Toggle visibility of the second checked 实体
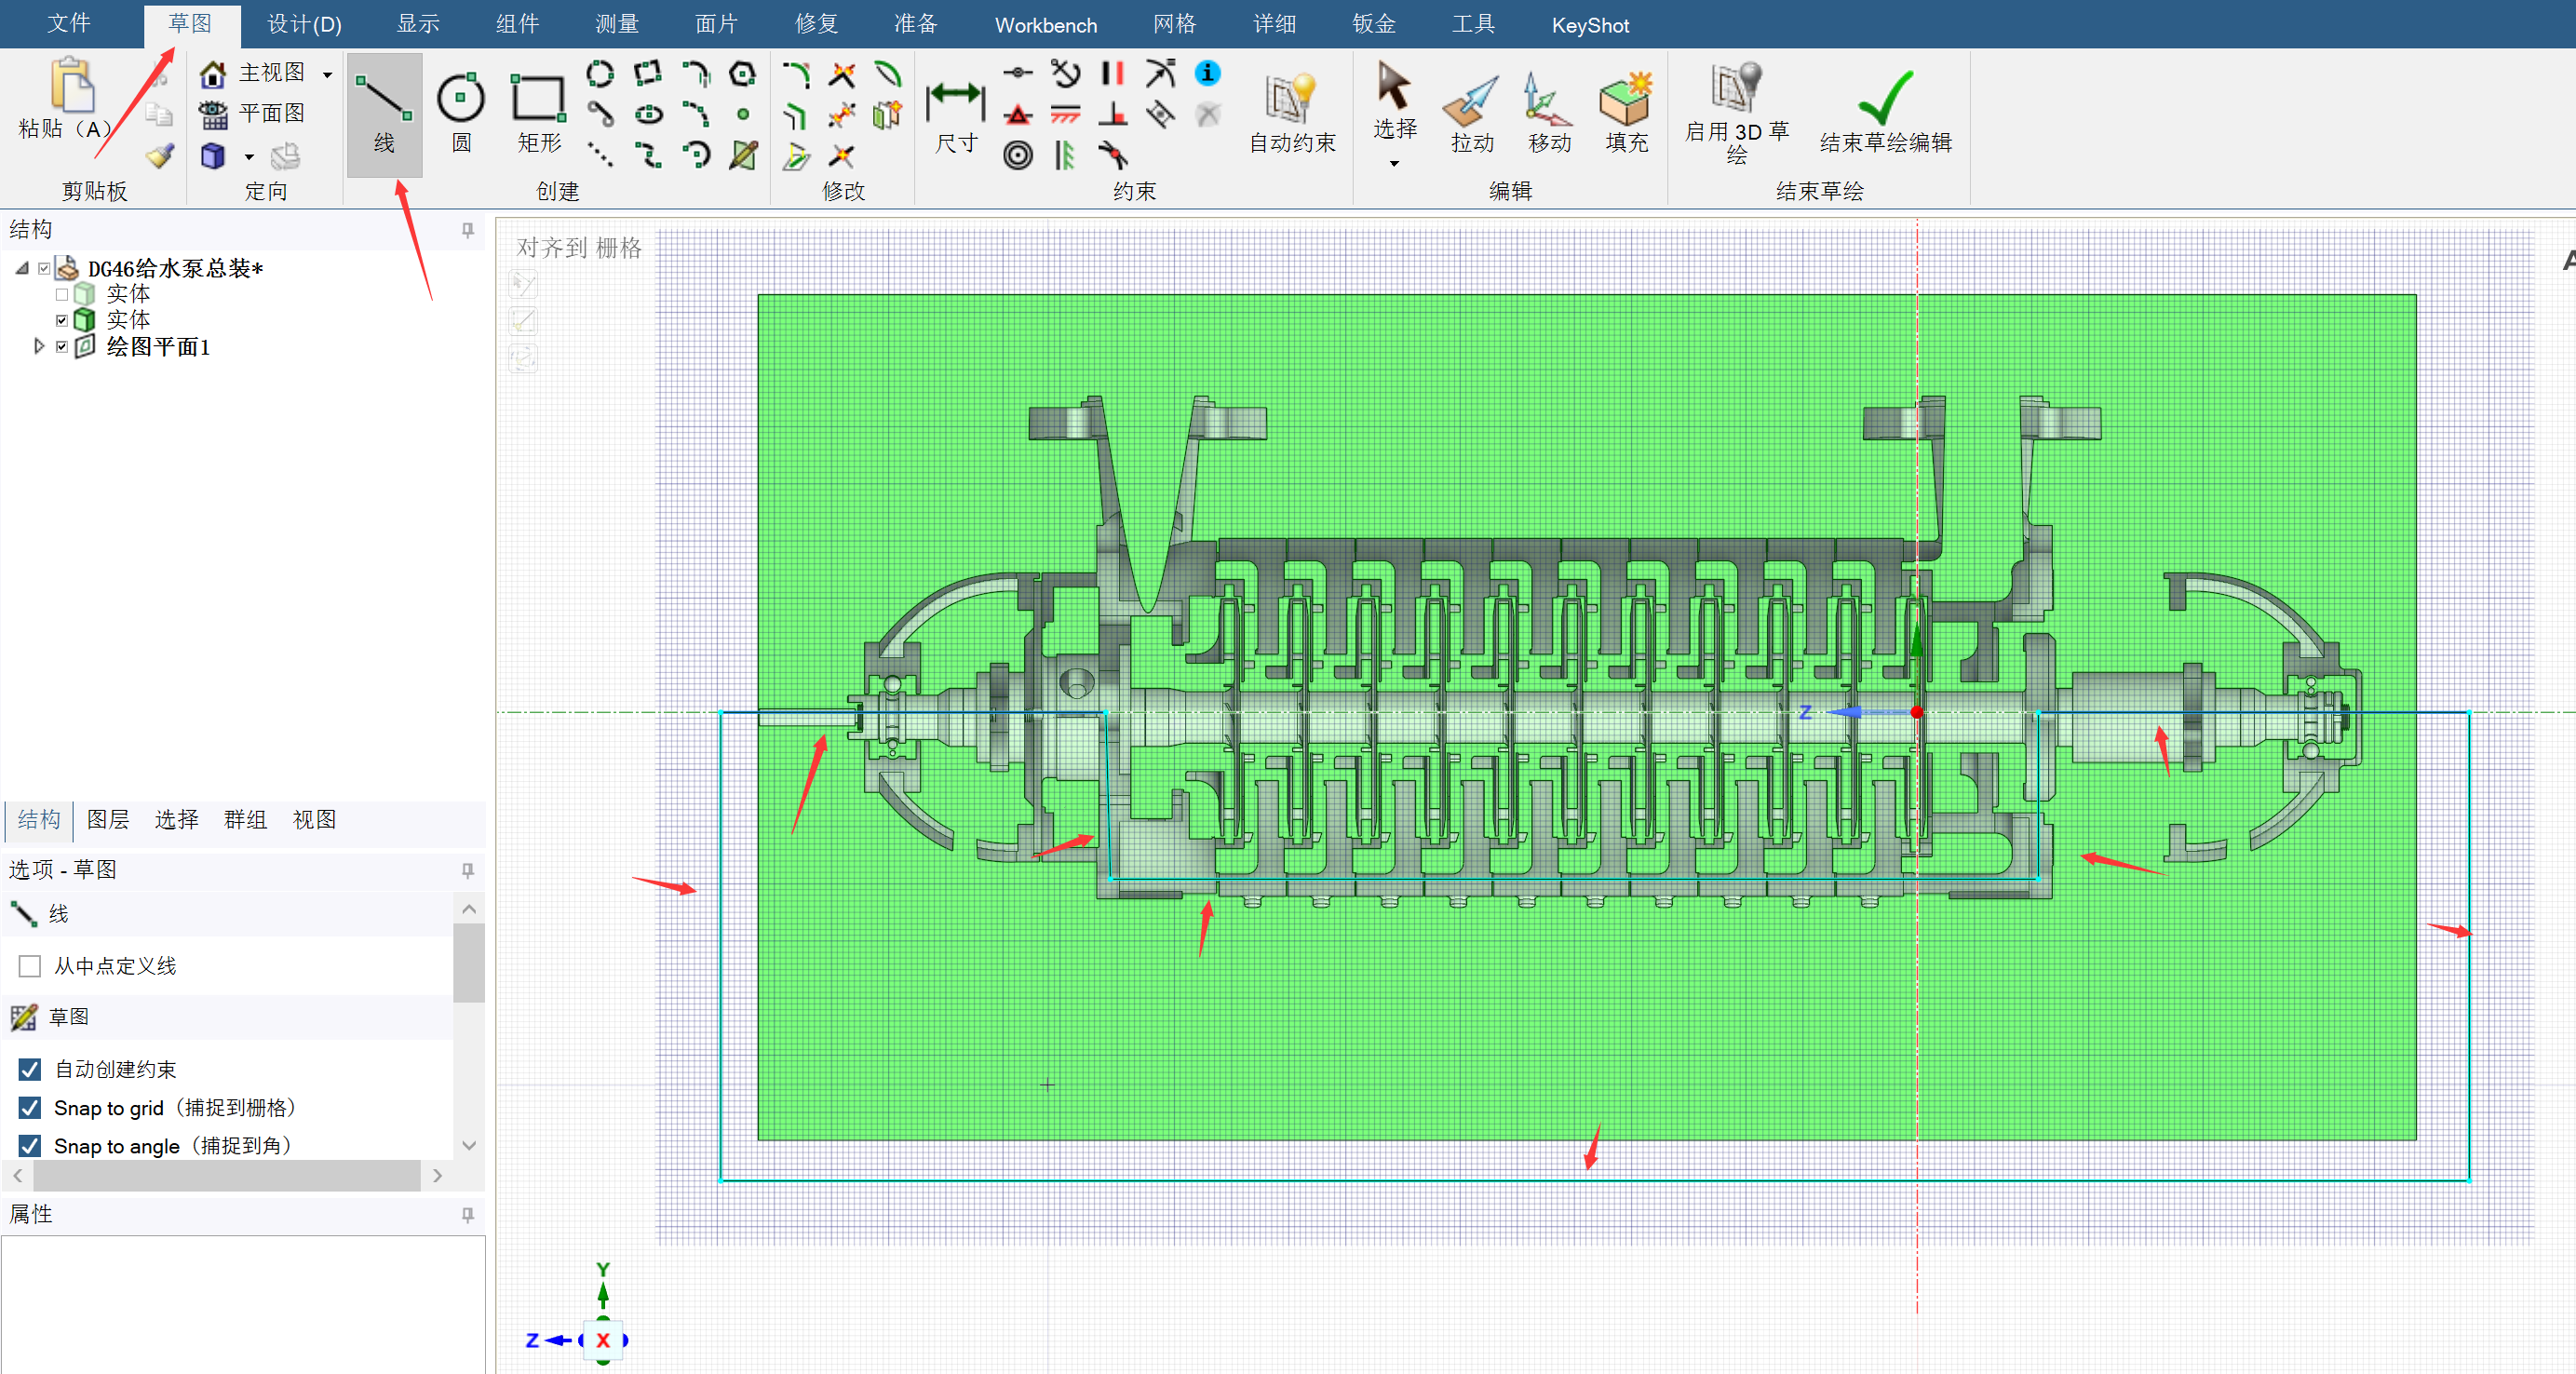The height and width of the screenshot is (1374, 2576). tap(62, 320)
